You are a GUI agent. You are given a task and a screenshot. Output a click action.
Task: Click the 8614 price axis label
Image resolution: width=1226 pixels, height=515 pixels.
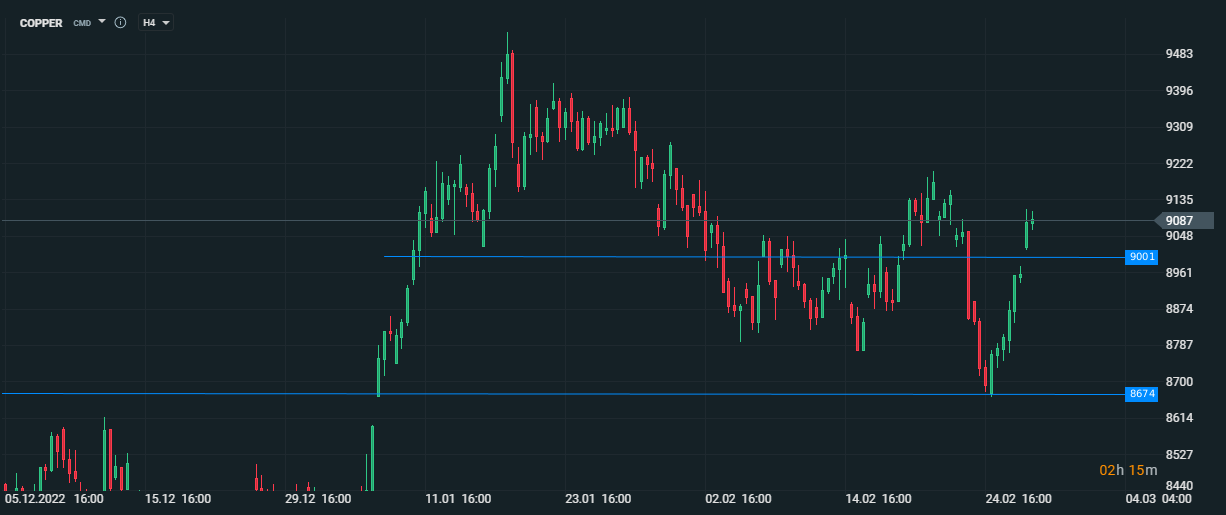tap(1179, 417)
